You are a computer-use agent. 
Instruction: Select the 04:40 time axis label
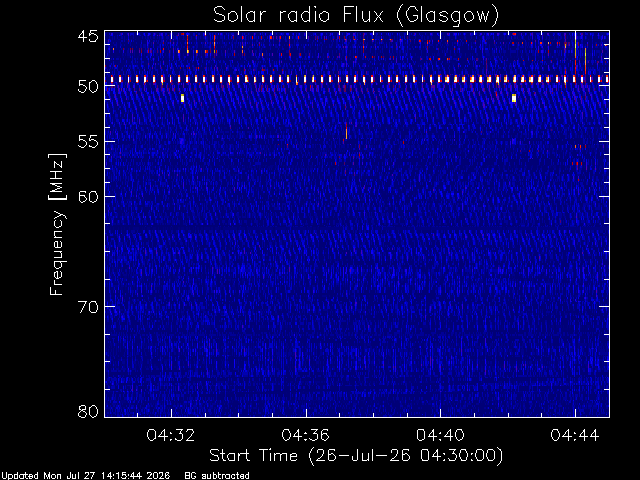[x=440, y=435]
